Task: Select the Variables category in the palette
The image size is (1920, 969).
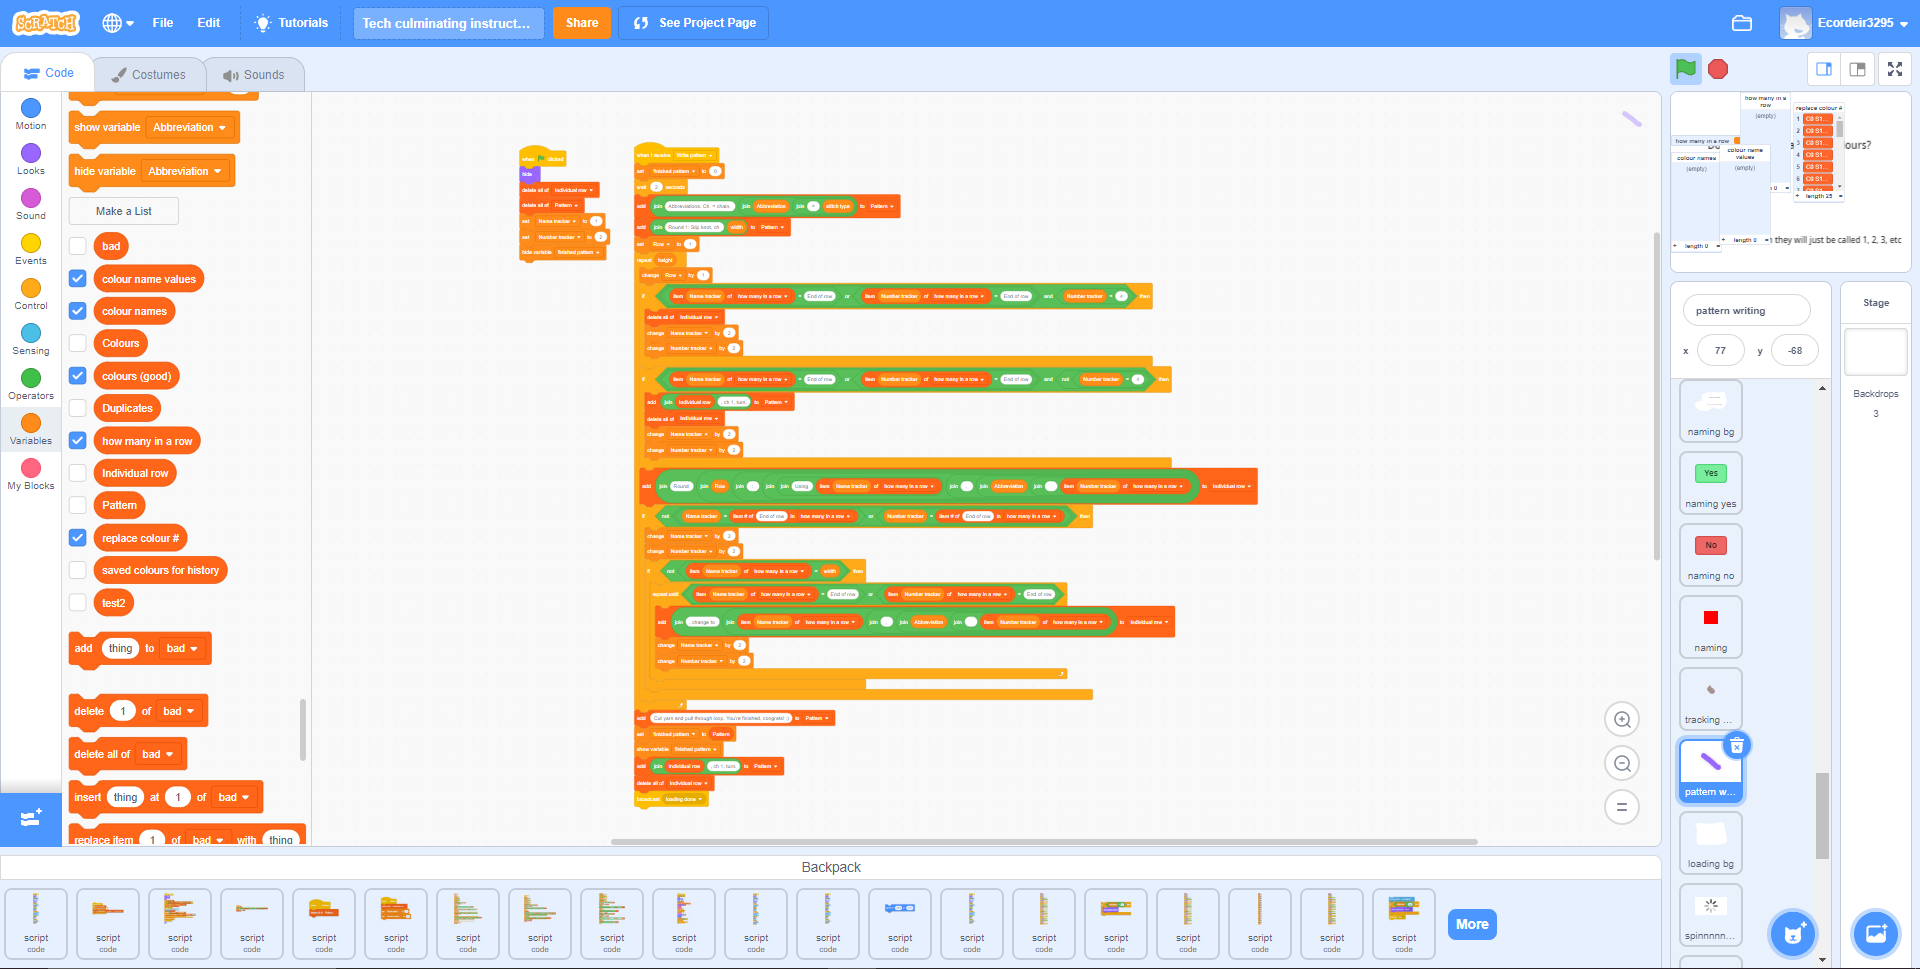Action: click(x=30, y=428)
